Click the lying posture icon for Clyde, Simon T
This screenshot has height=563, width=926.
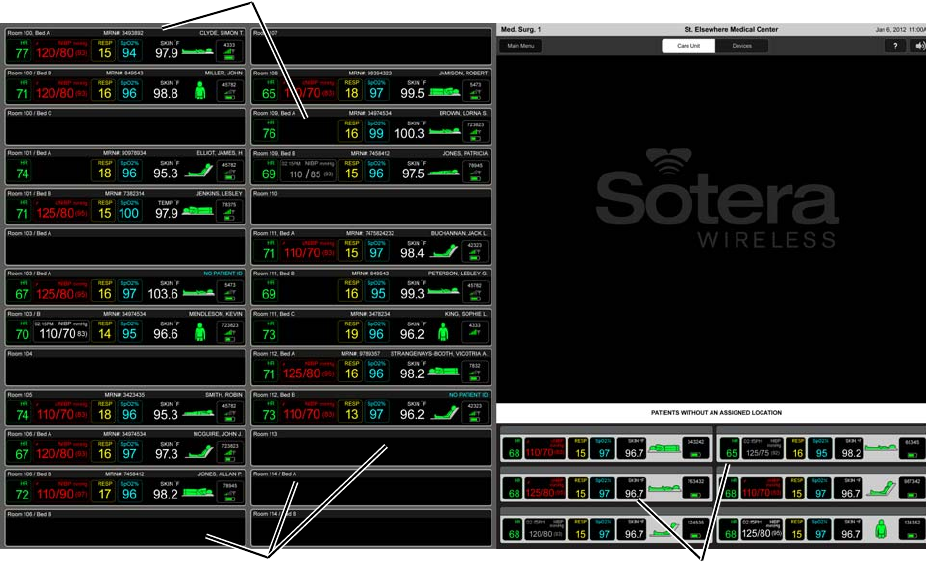[x=198, y=52]
